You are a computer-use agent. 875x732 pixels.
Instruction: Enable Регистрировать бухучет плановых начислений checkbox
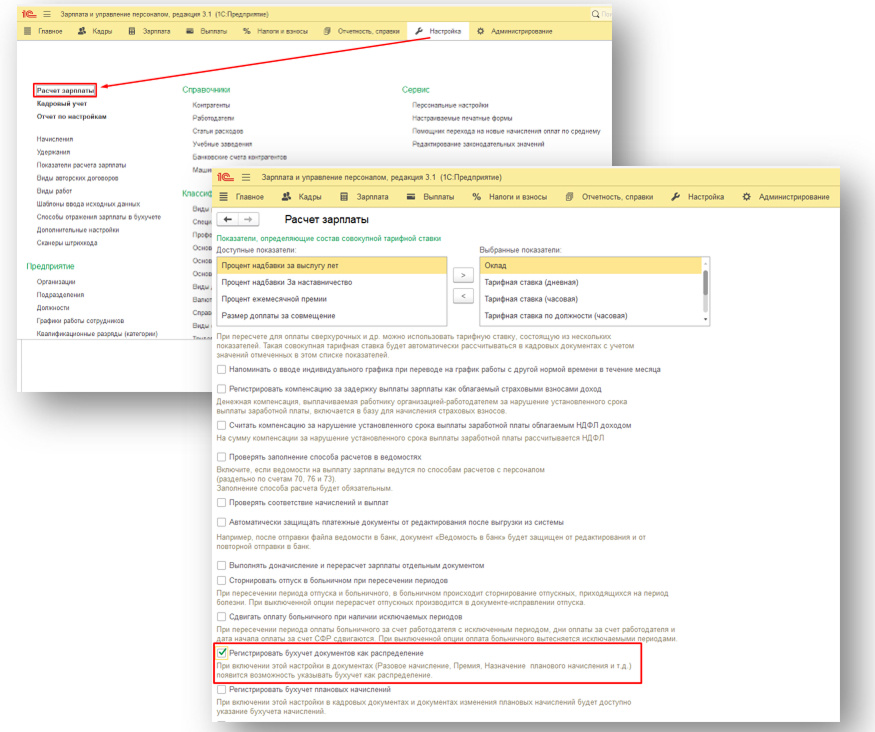[x=222, y=690]
